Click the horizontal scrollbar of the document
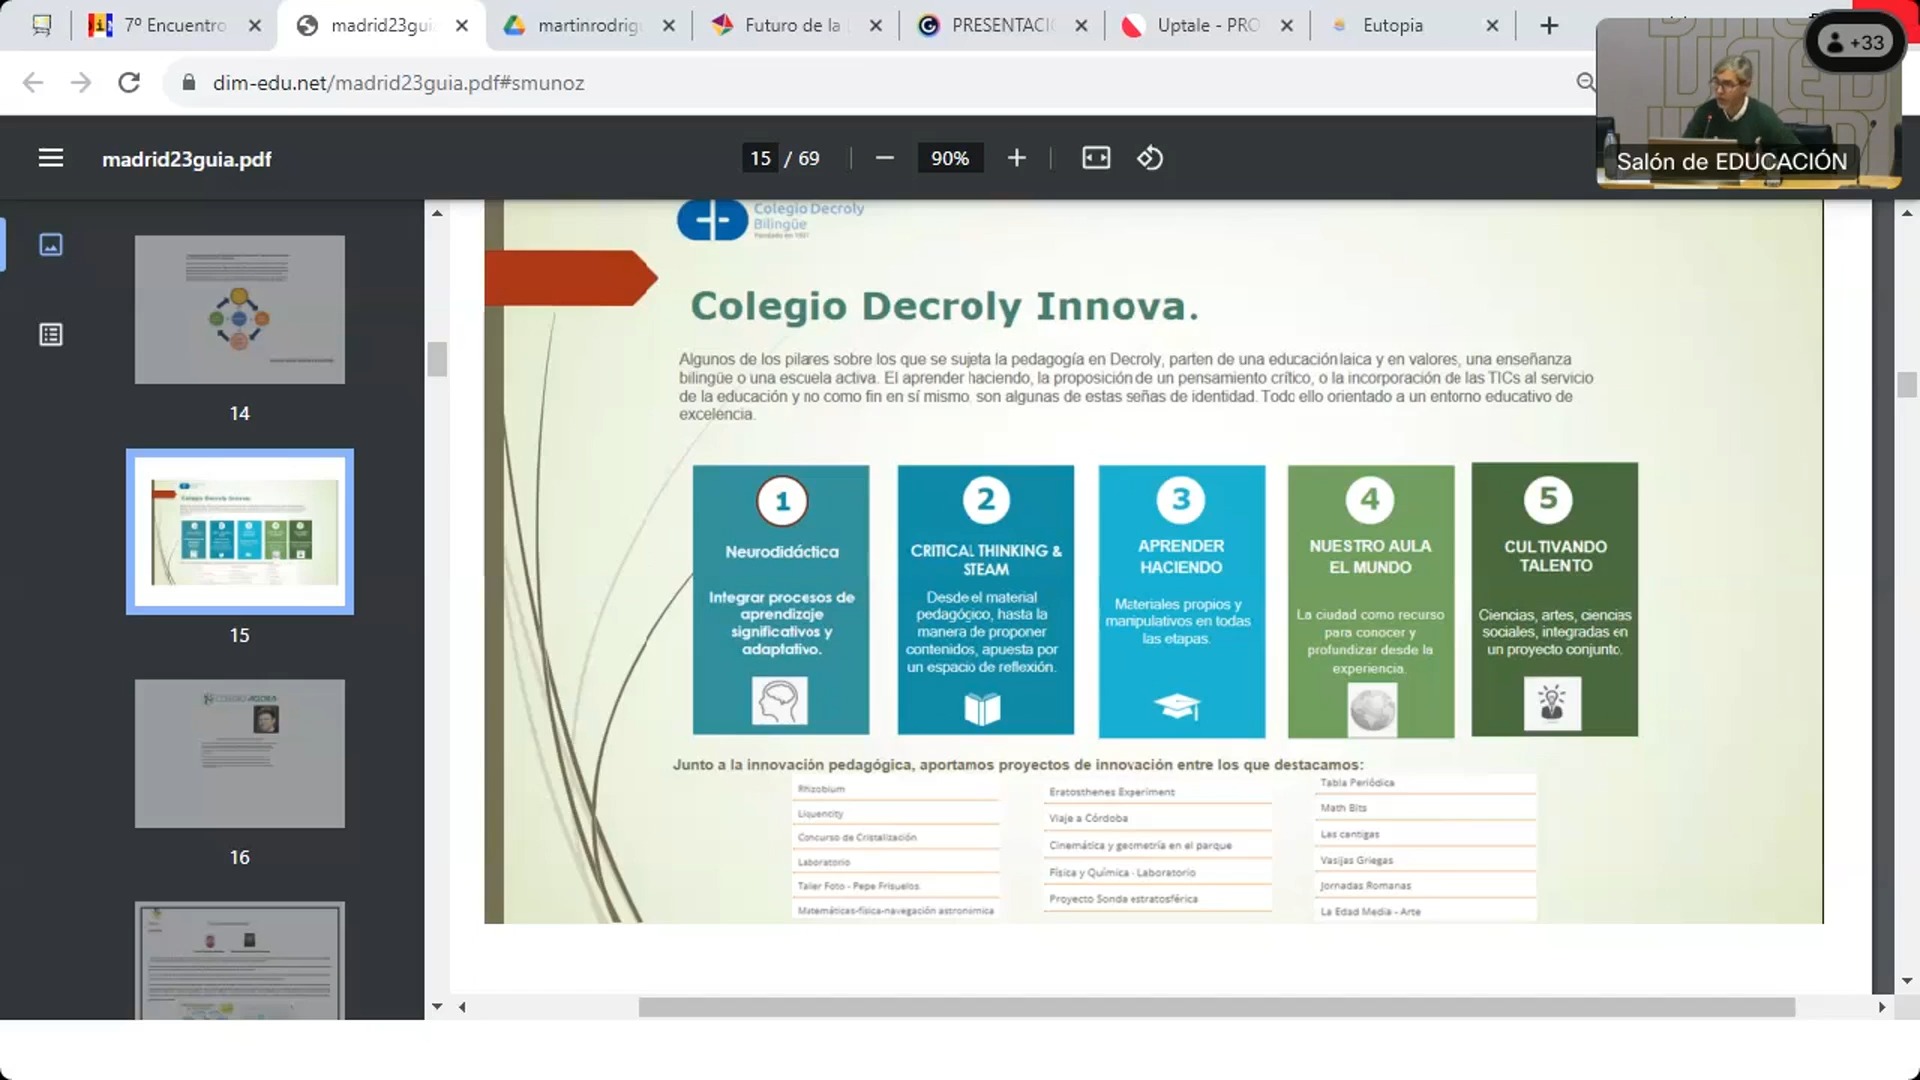The image size is (1920, 1080). pyautogui.click(x=1216, y=1007)
